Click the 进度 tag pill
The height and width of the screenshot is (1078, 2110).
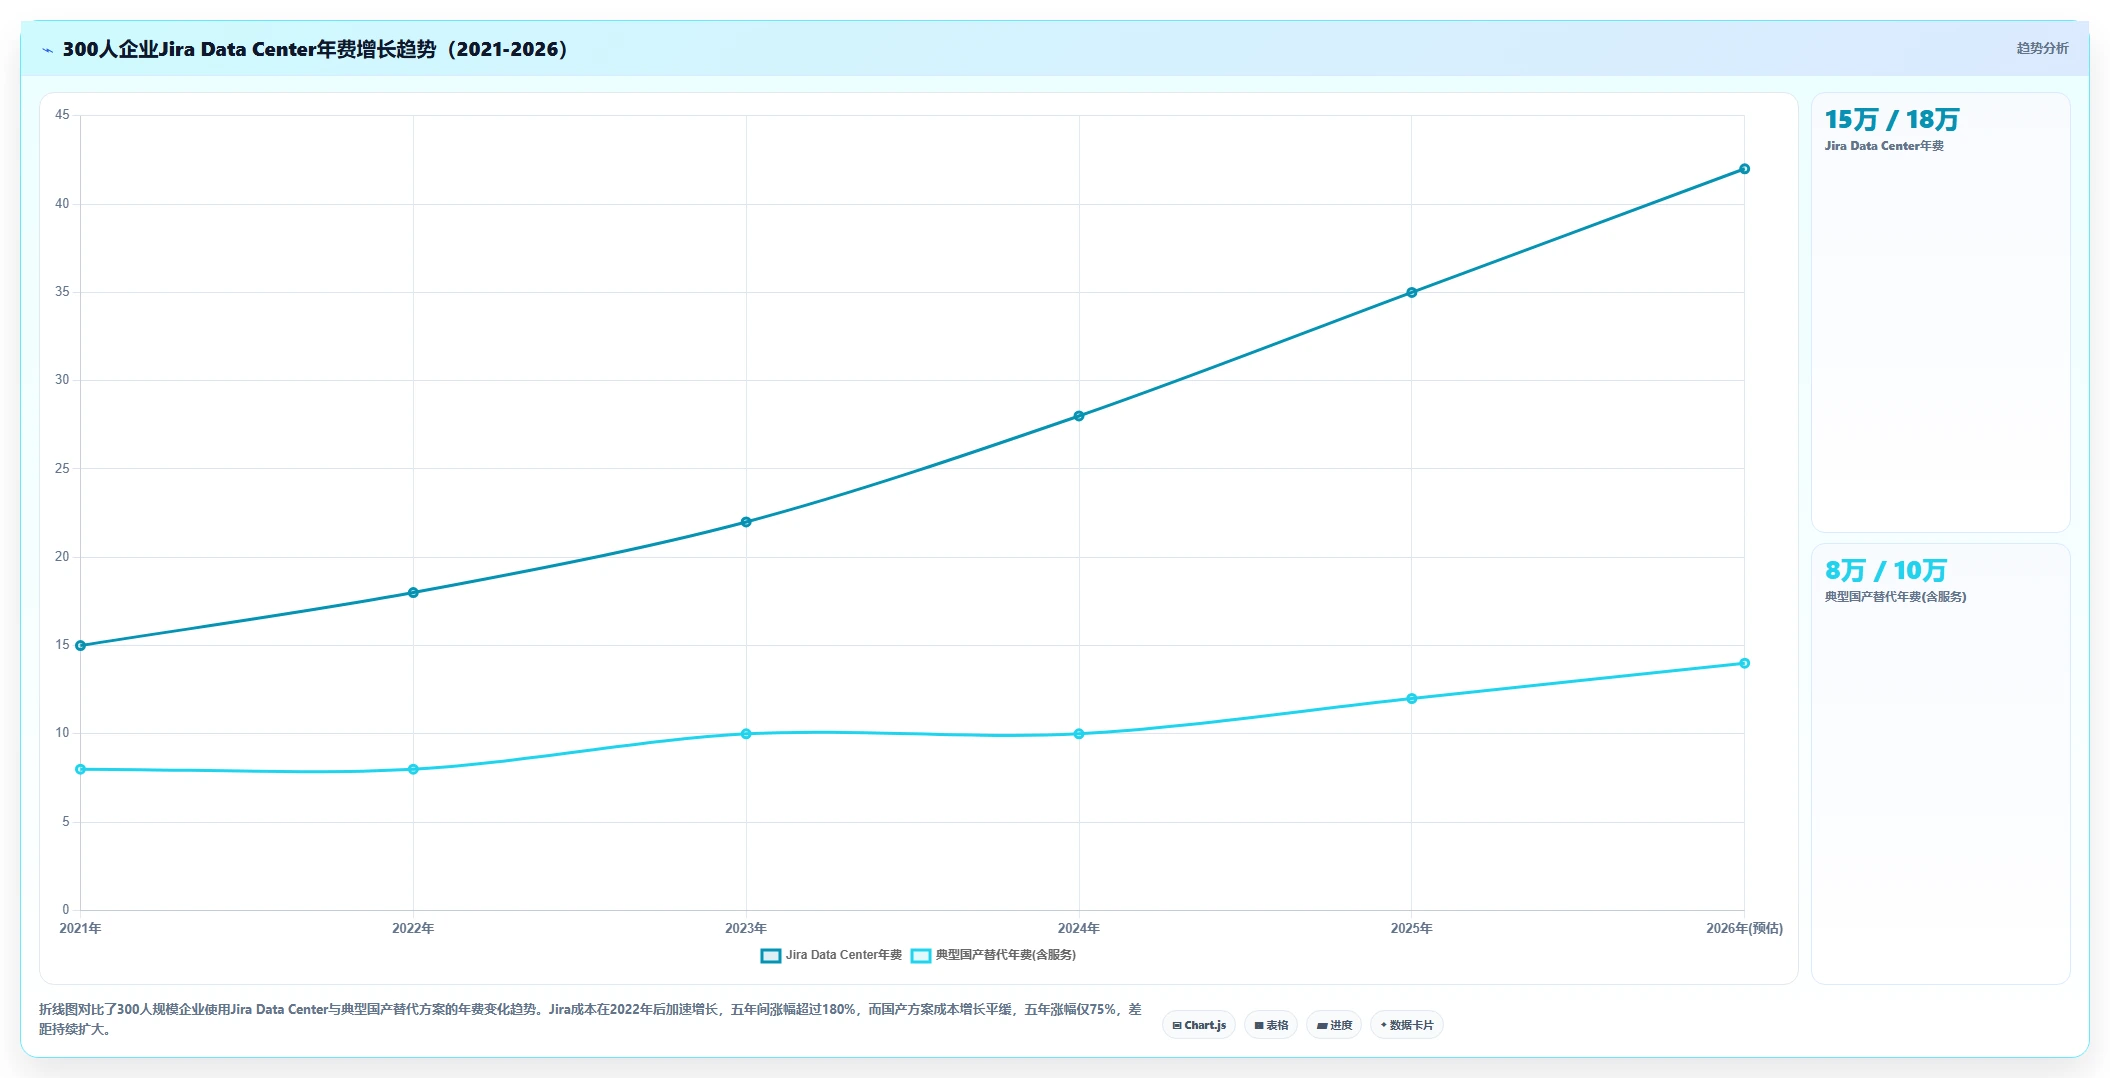(x=1334, y=1025)
